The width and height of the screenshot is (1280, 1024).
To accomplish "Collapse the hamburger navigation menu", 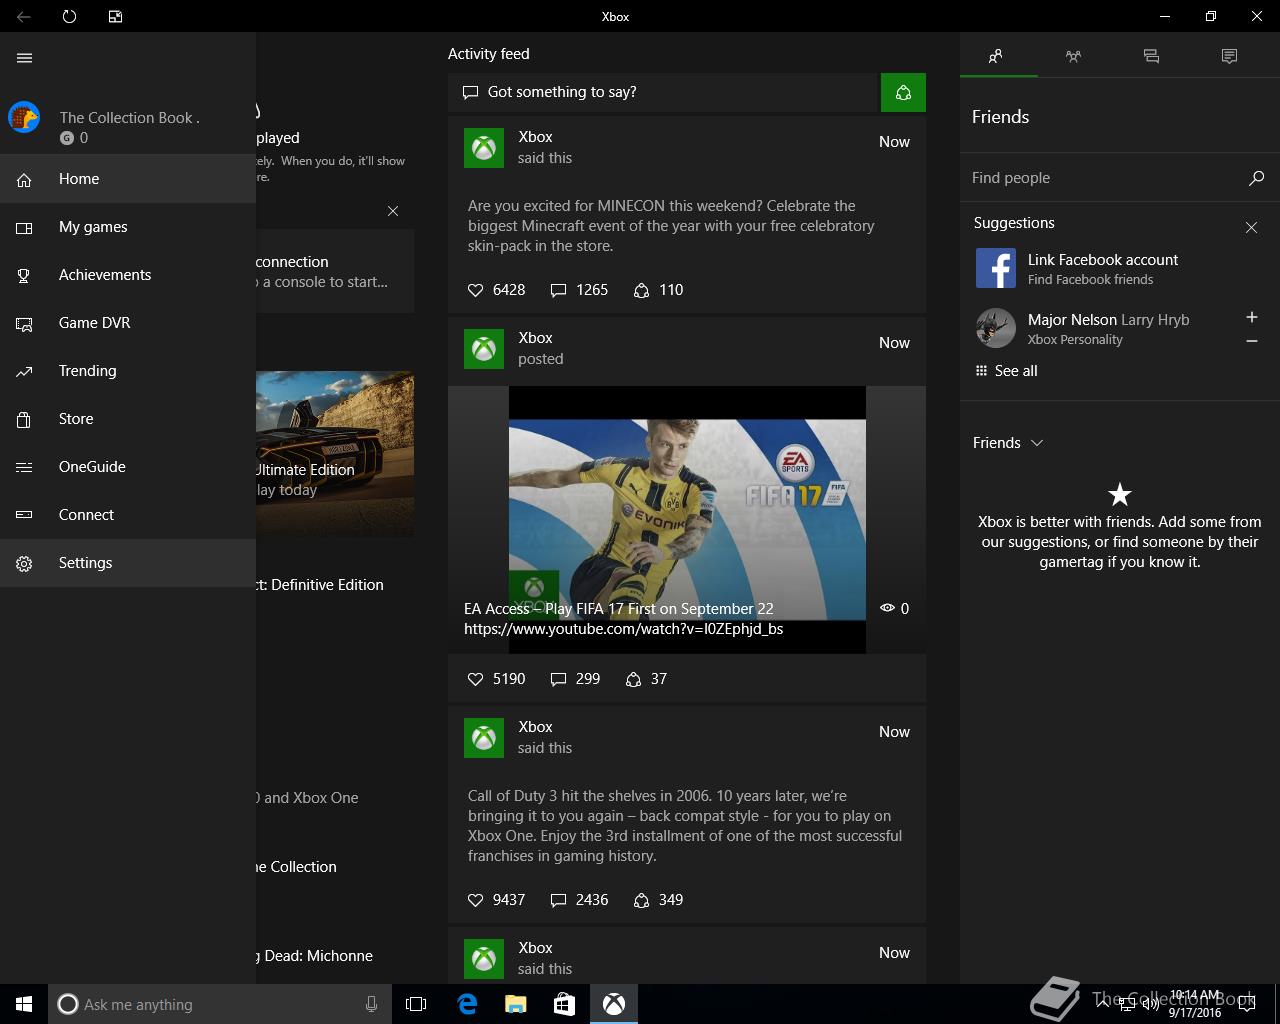I will (x=25, y=58).
